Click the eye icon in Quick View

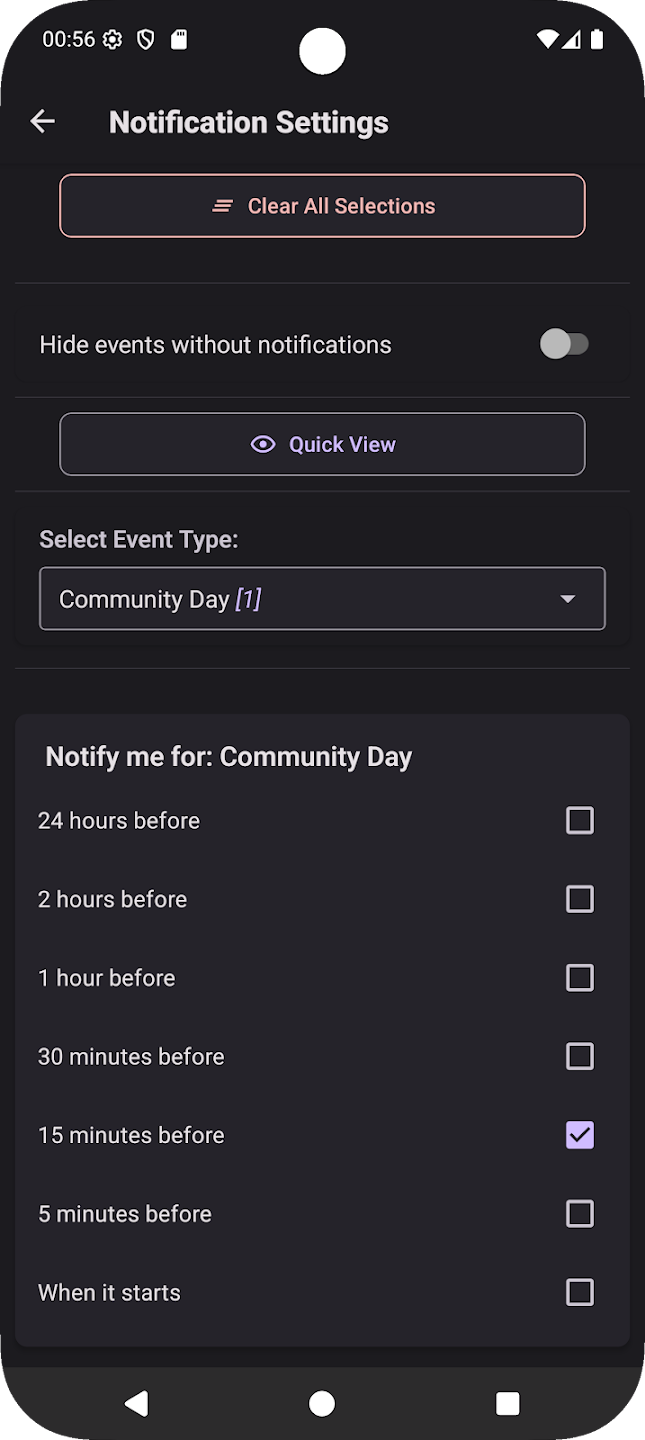263,444
